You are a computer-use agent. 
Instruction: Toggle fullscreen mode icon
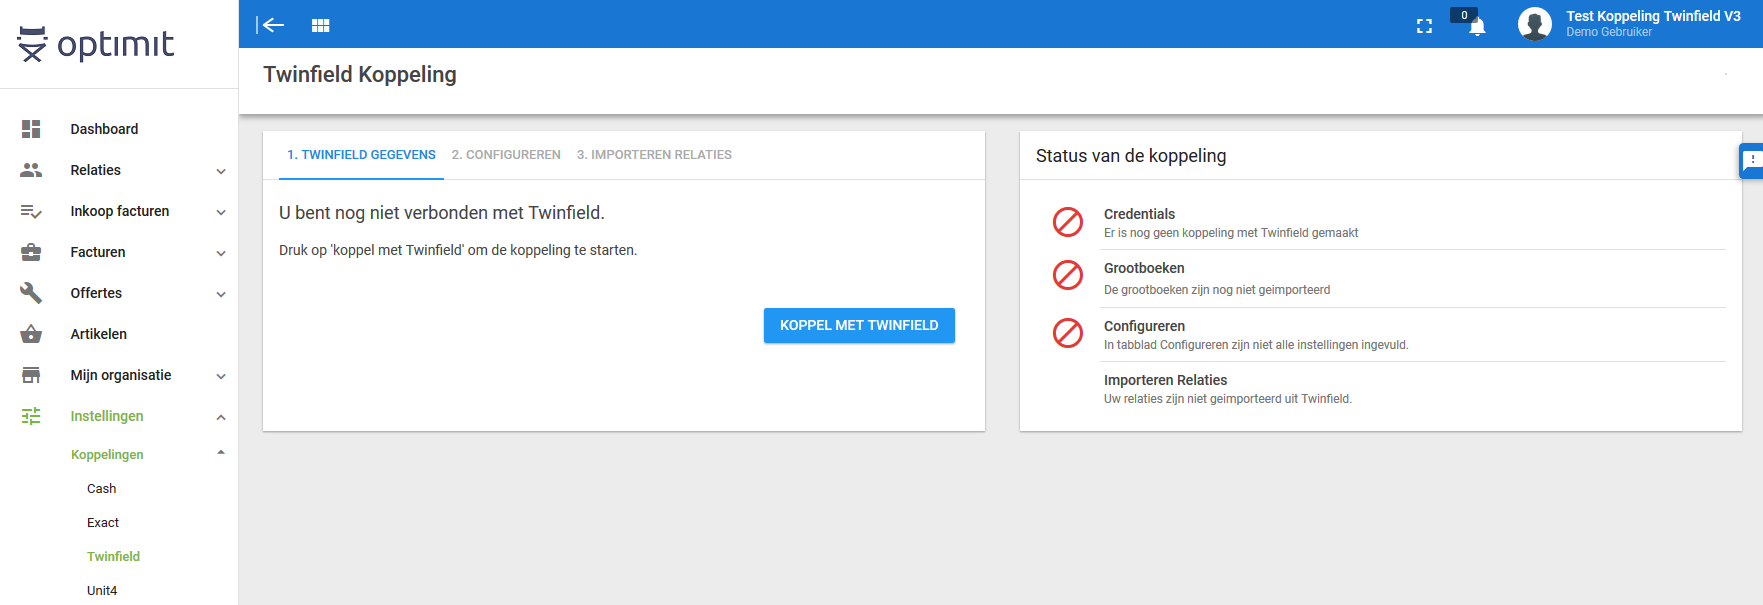pos(1424,26)
